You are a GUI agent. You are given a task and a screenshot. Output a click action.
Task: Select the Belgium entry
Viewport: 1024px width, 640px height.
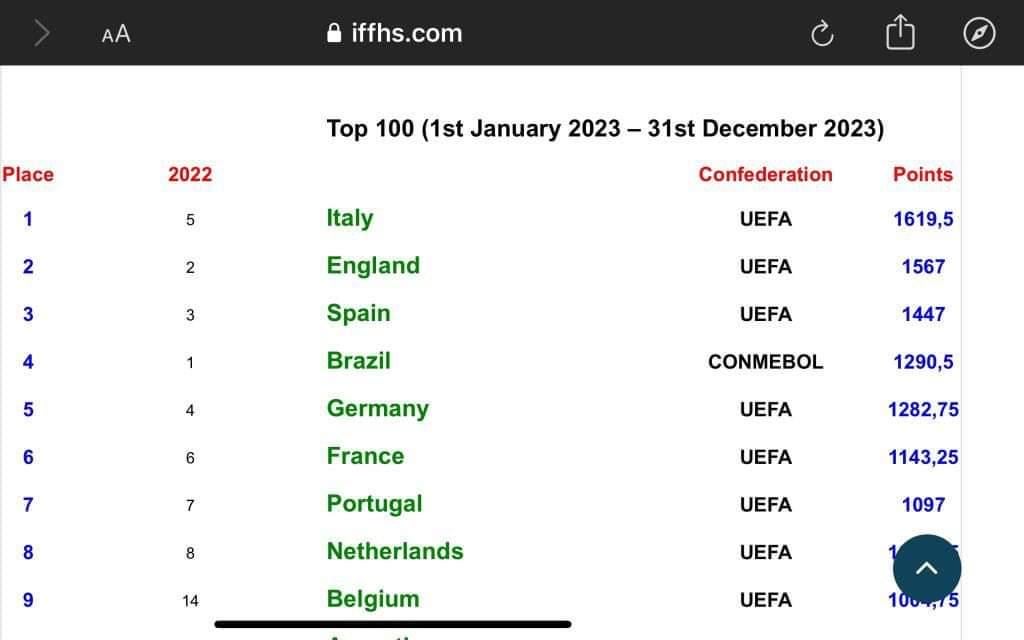pyautogui.click(x=373, y=600)
